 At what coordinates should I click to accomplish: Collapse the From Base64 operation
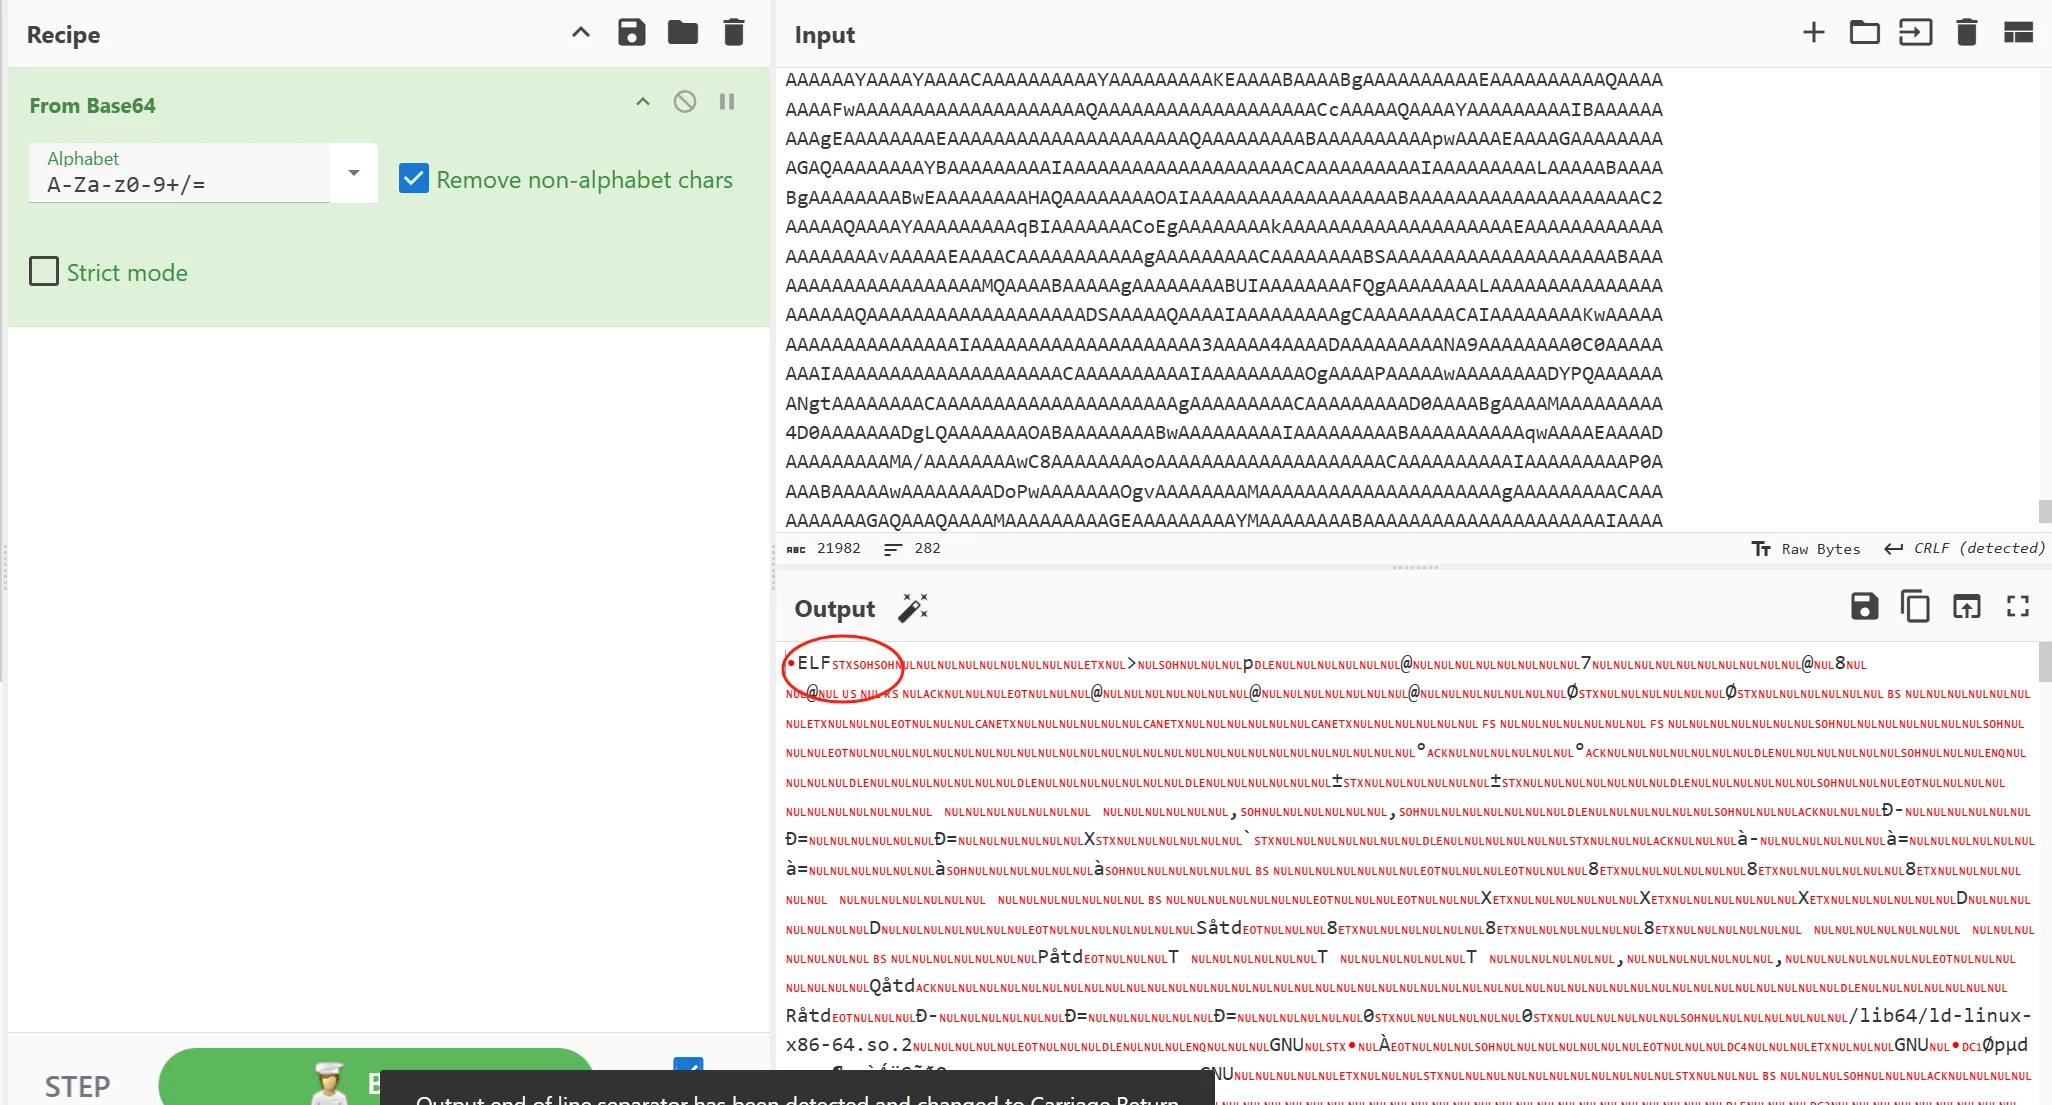643,102
